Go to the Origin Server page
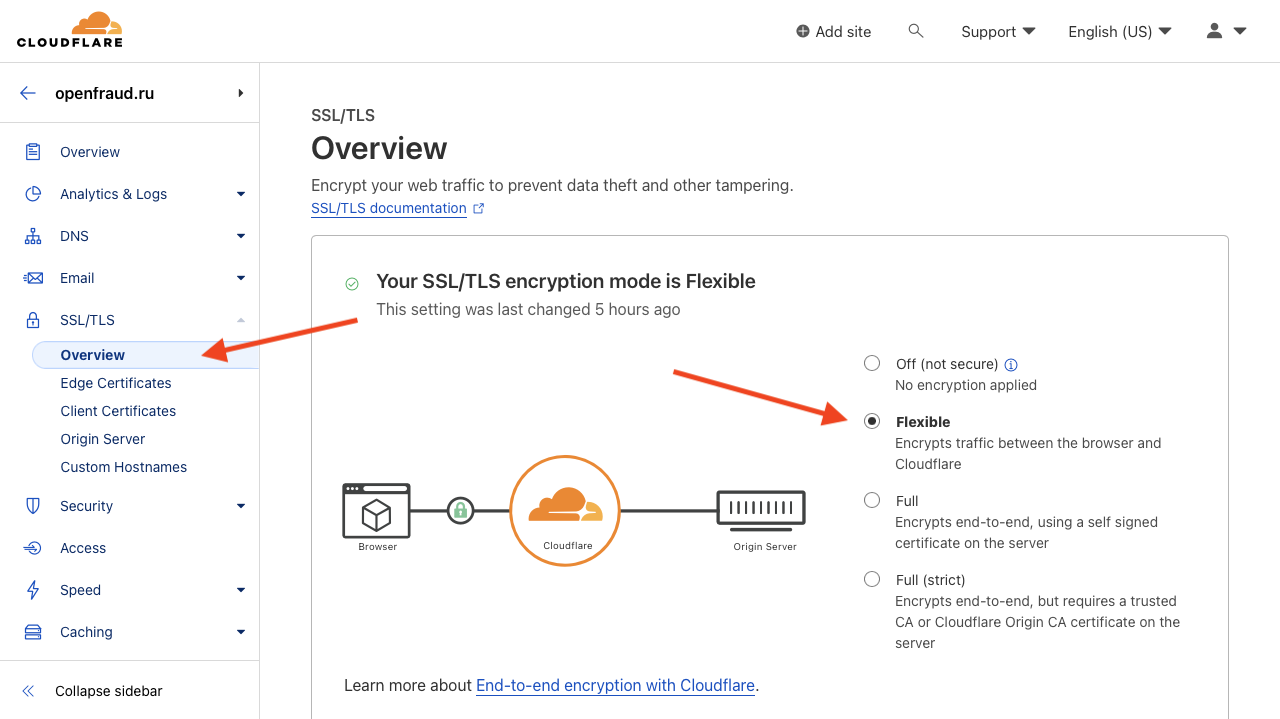1280x719 pixels. [103, 439]
